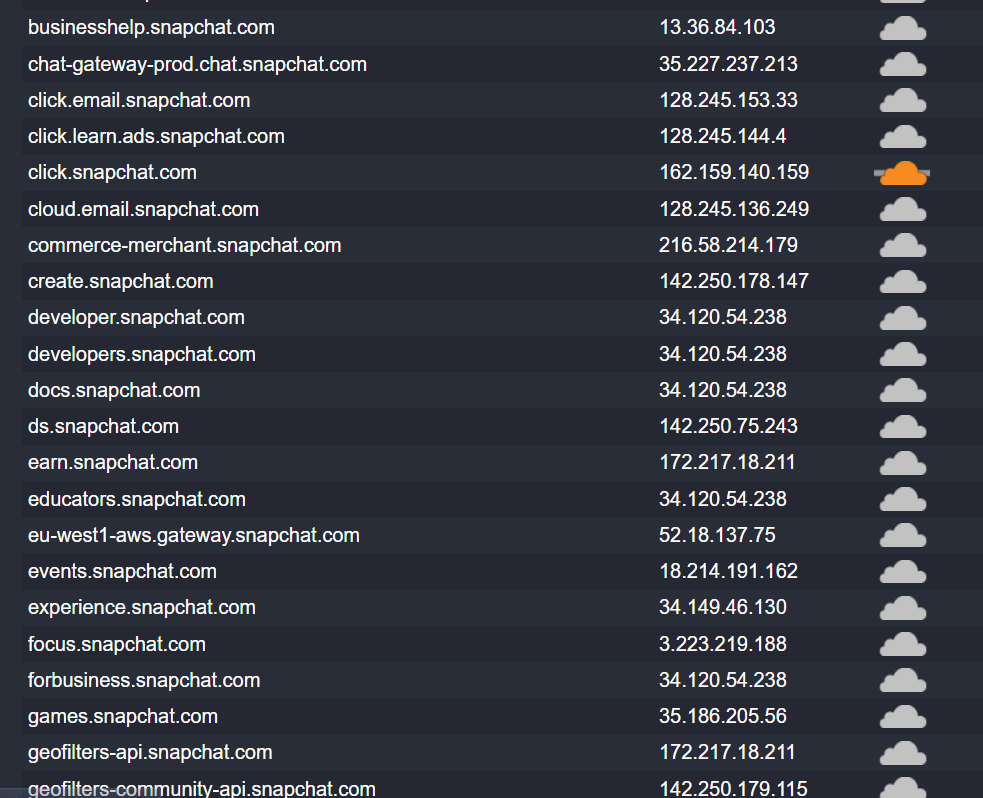This screenshot has width=983, height=798.
Task: Click the grey cloud icon for cloud.email.snapchat.com
Action: pyautogui.click(x=903, y=210)
